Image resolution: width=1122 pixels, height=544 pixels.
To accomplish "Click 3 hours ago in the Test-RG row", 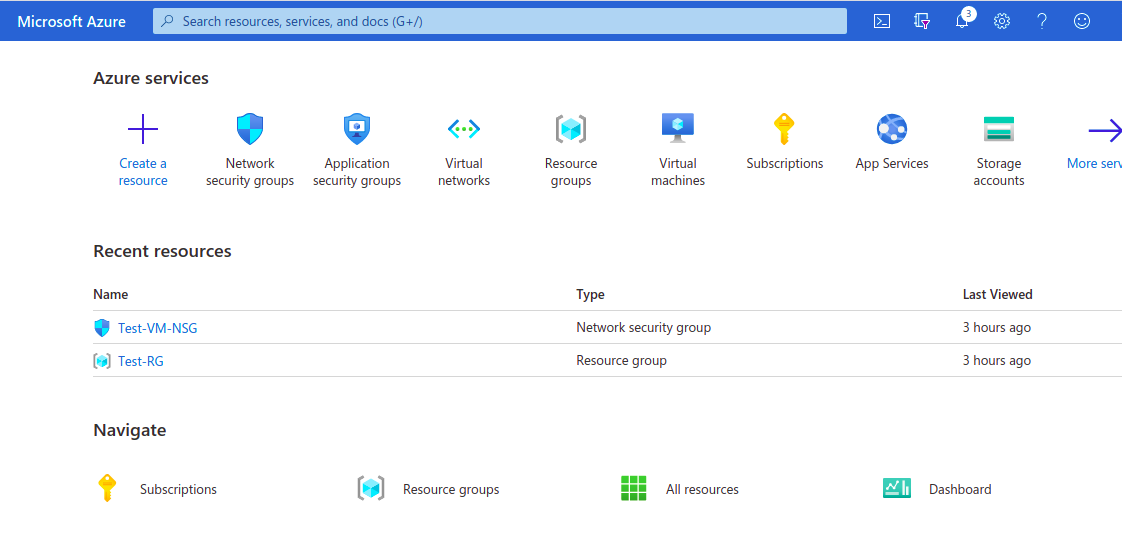I will pos(997,360).
